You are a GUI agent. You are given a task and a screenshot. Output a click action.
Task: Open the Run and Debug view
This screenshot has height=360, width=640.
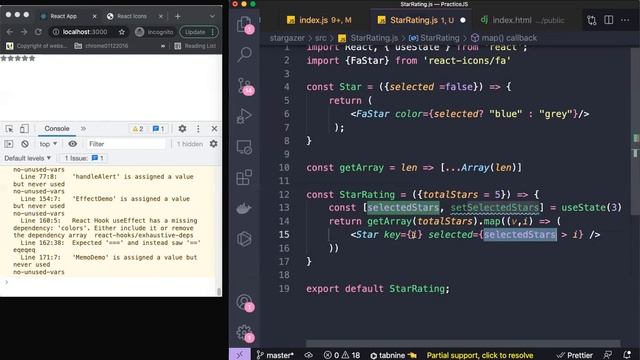[244, 116]
